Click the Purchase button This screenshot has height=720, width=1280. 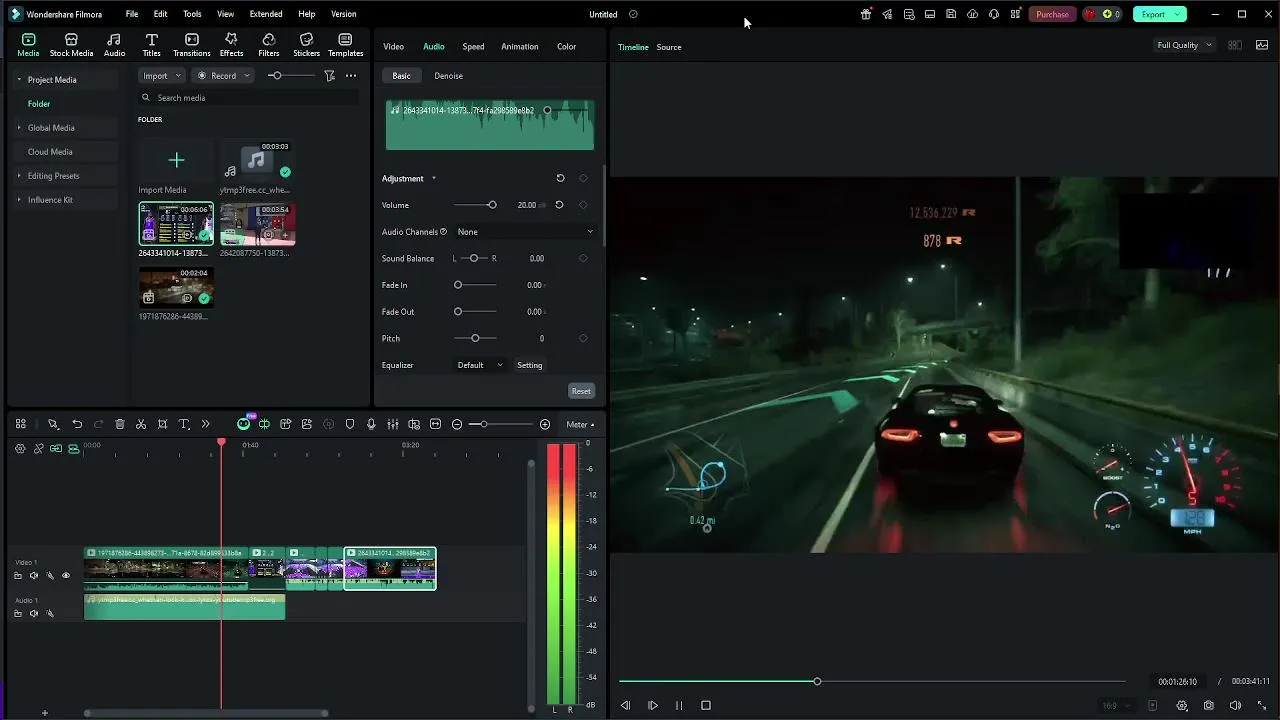1051,14
